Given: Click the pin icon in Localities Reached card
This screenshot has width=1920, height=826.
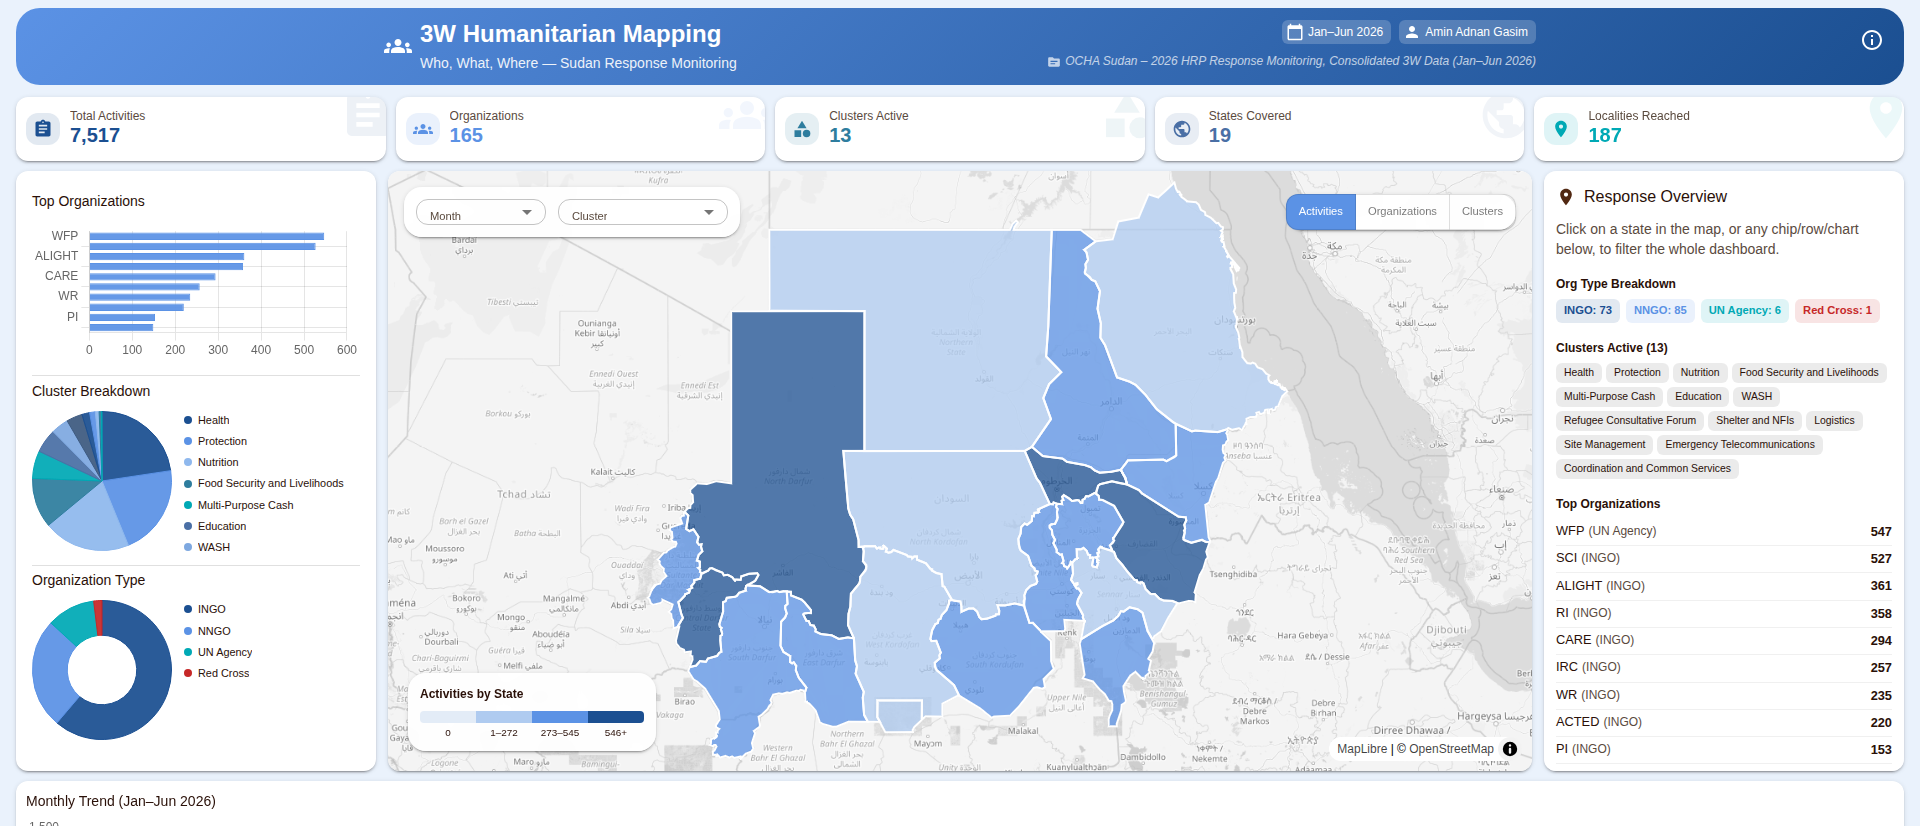Looking at the screenshot, I should [1561, 128].
